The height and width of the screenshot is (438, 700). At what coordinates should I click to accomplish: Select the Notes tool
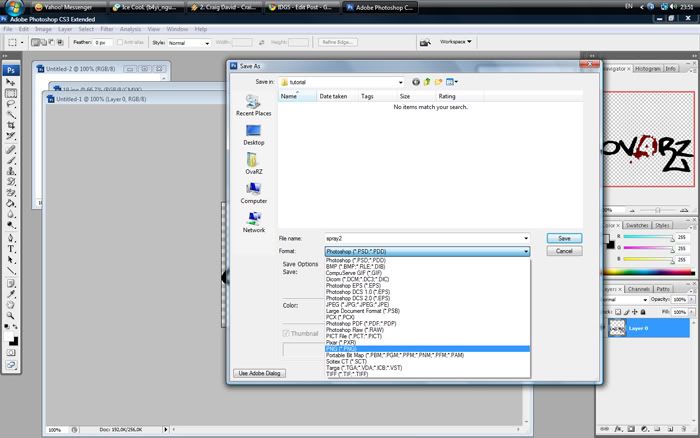pyautogui.click(x=11, y=284)
